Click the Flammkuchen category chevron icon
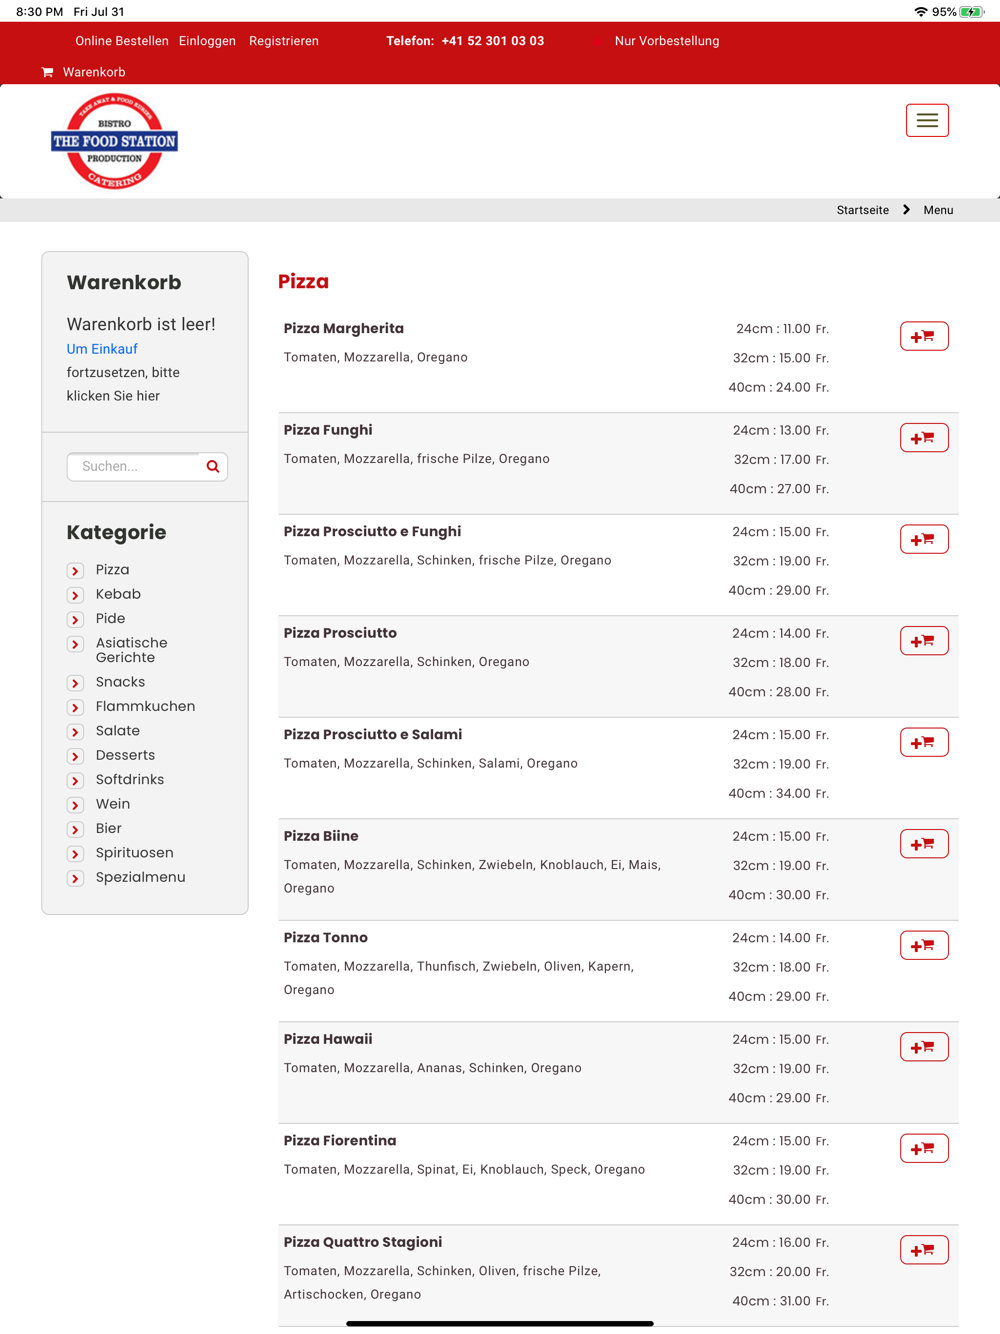 click(x=75, y=707)
